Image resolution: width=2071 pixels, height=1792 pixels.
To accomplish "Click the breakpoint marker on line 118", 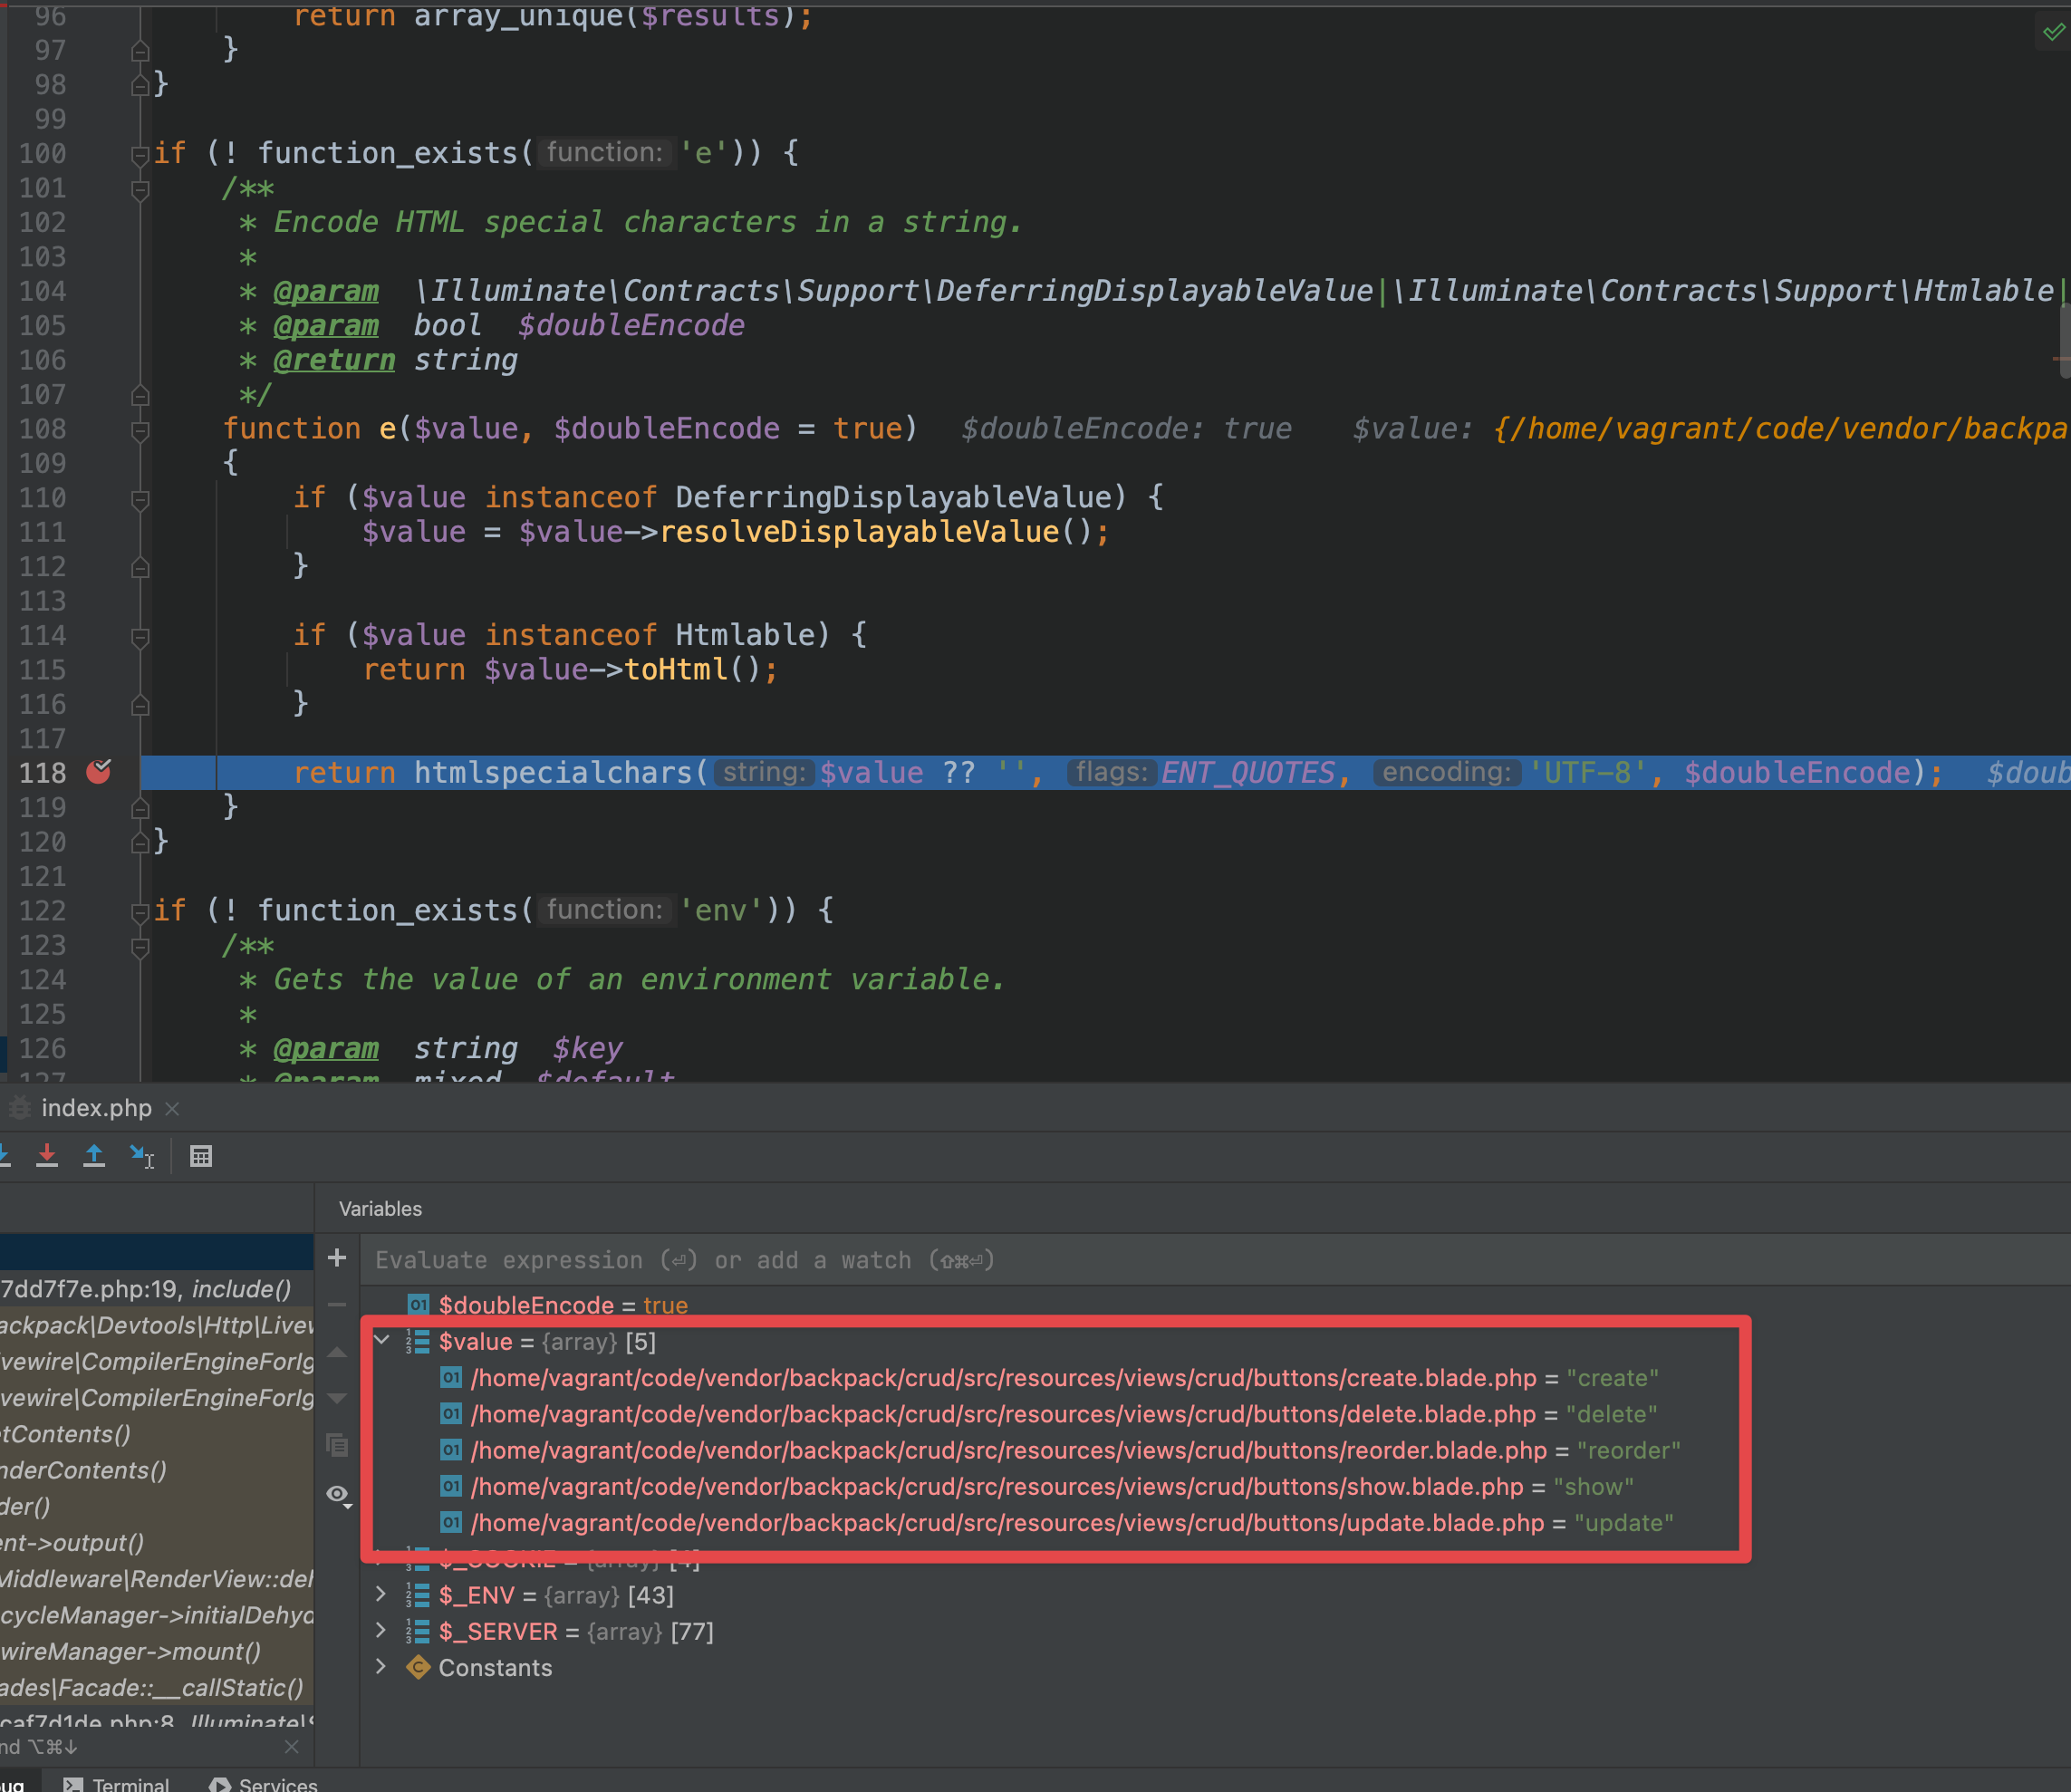I will click(x=98, y=771).
